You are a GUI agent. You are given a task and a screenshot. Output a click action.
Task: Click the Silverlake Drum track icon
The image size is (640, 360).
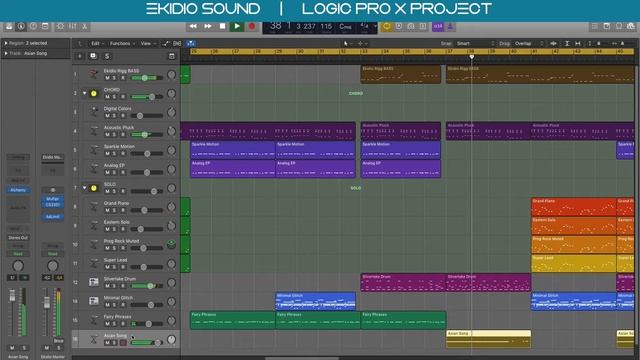(94, 282)
